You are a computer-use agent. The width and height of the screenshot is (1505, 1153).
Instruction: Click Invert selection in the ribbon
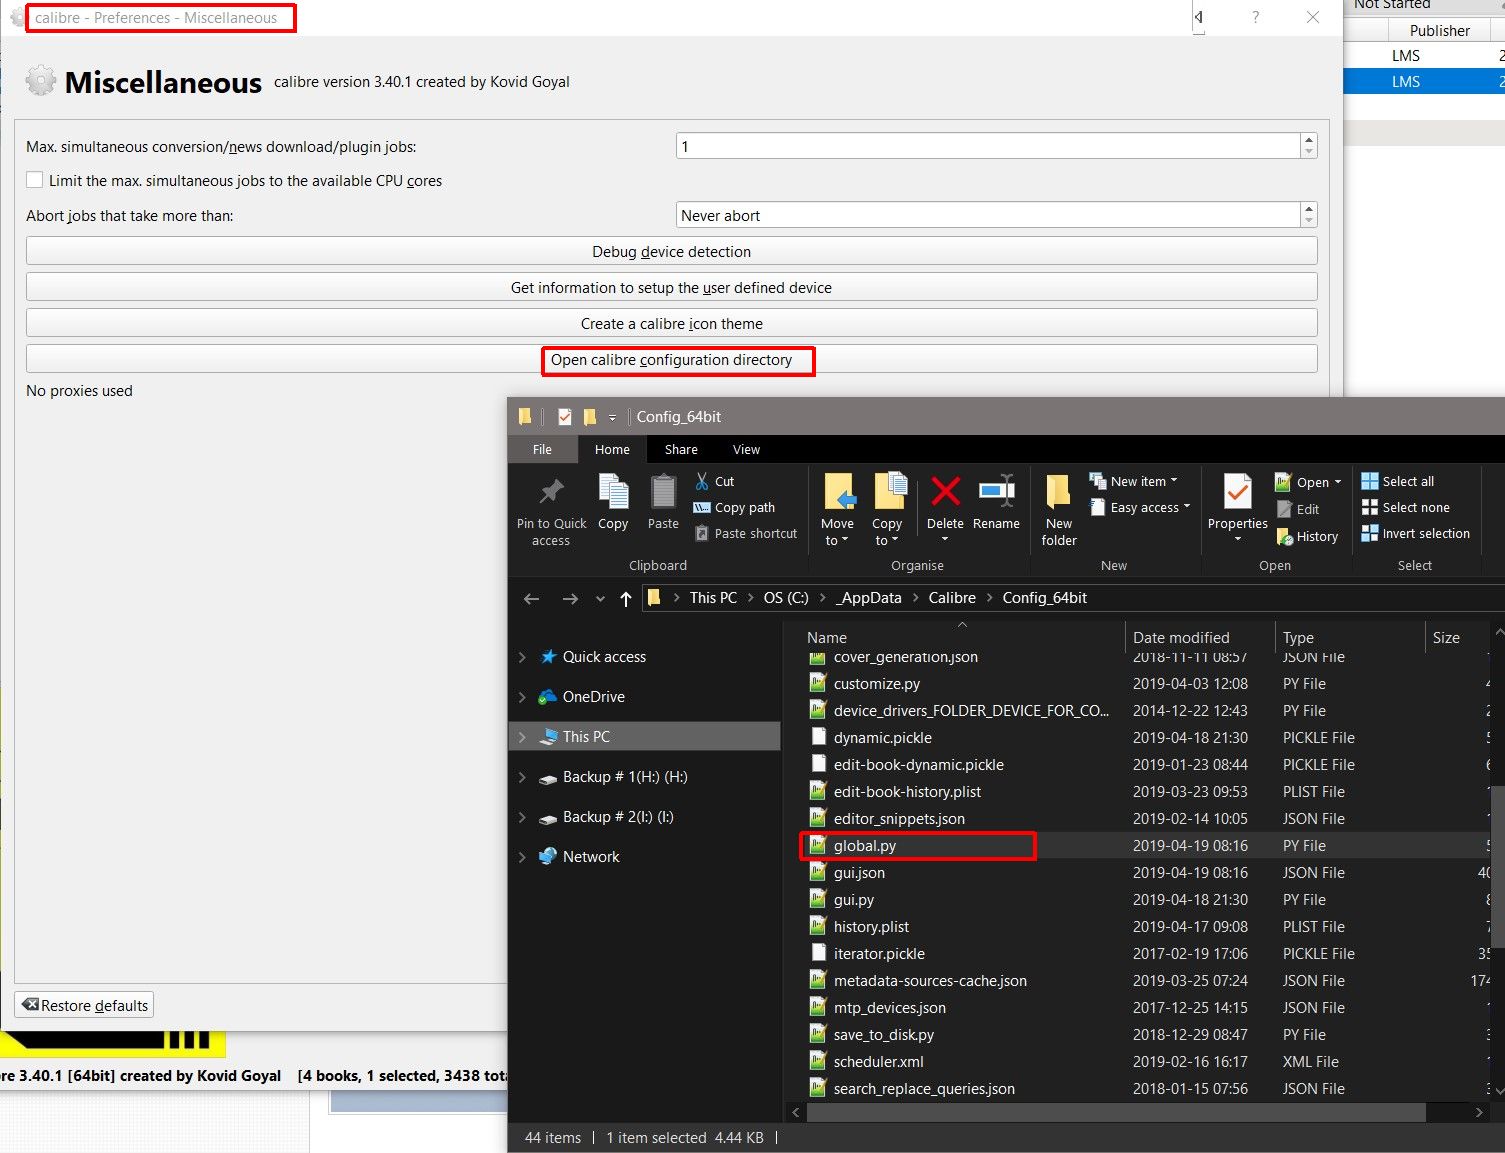point(1416,533)
